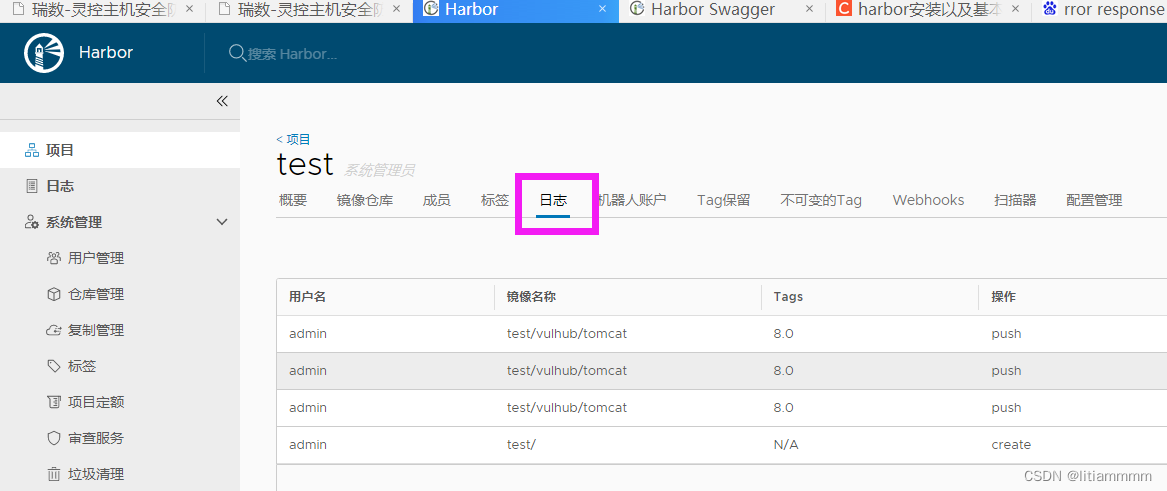Image resolution: width=1167 pixels, height=491 pixels.
Task: Click the 镜像名称 column header
Action: click(x=531, y=296)
